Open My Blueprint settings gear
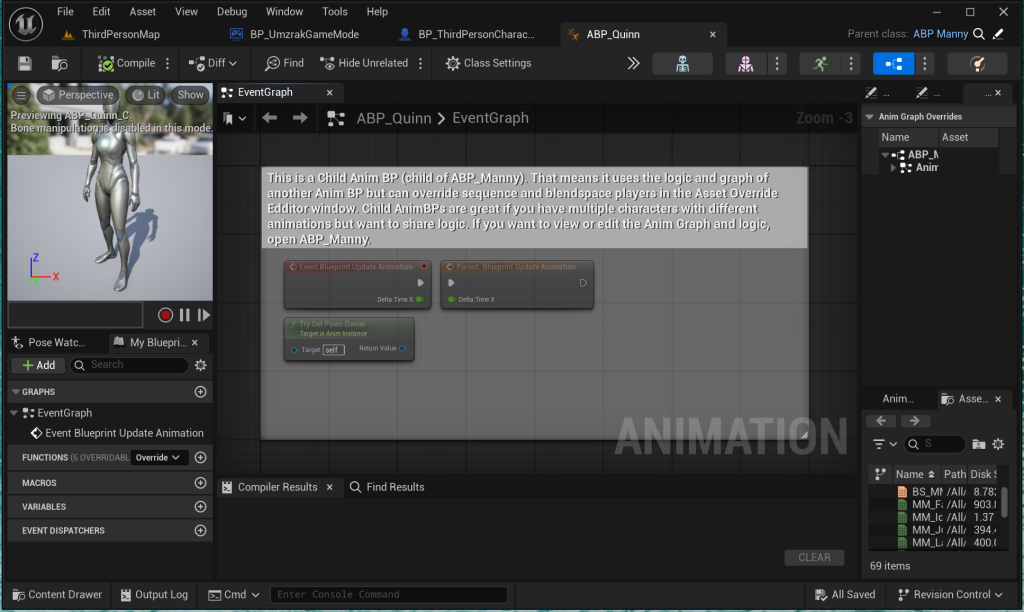The width and height of the screenshot is (1024, 612). (200, 365)
